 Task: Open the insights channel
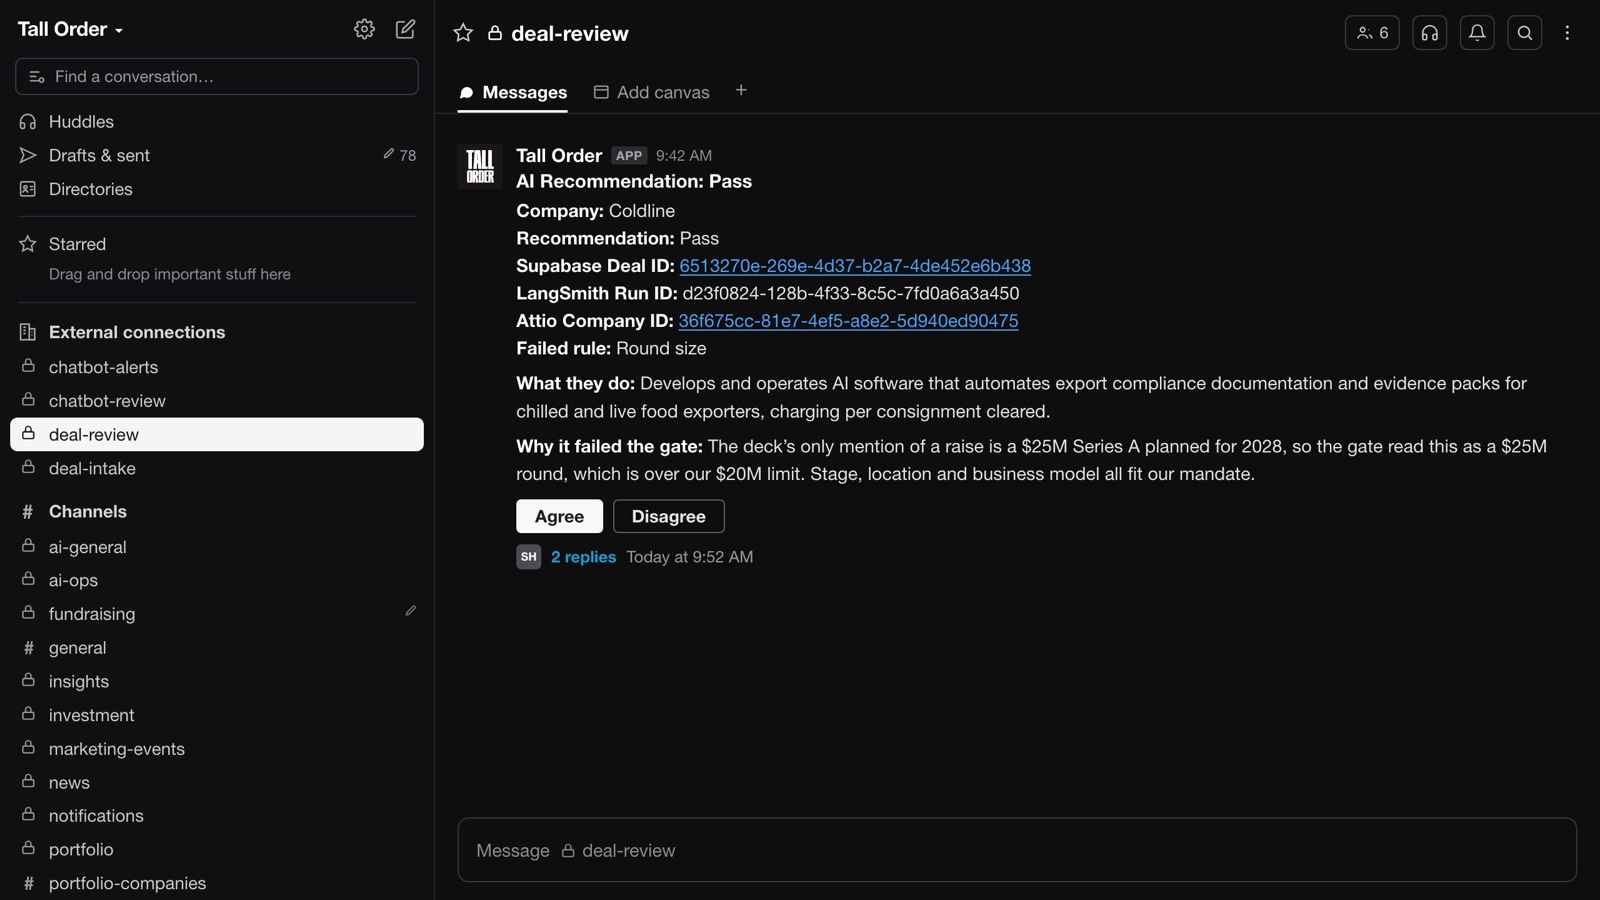(217, 681)
